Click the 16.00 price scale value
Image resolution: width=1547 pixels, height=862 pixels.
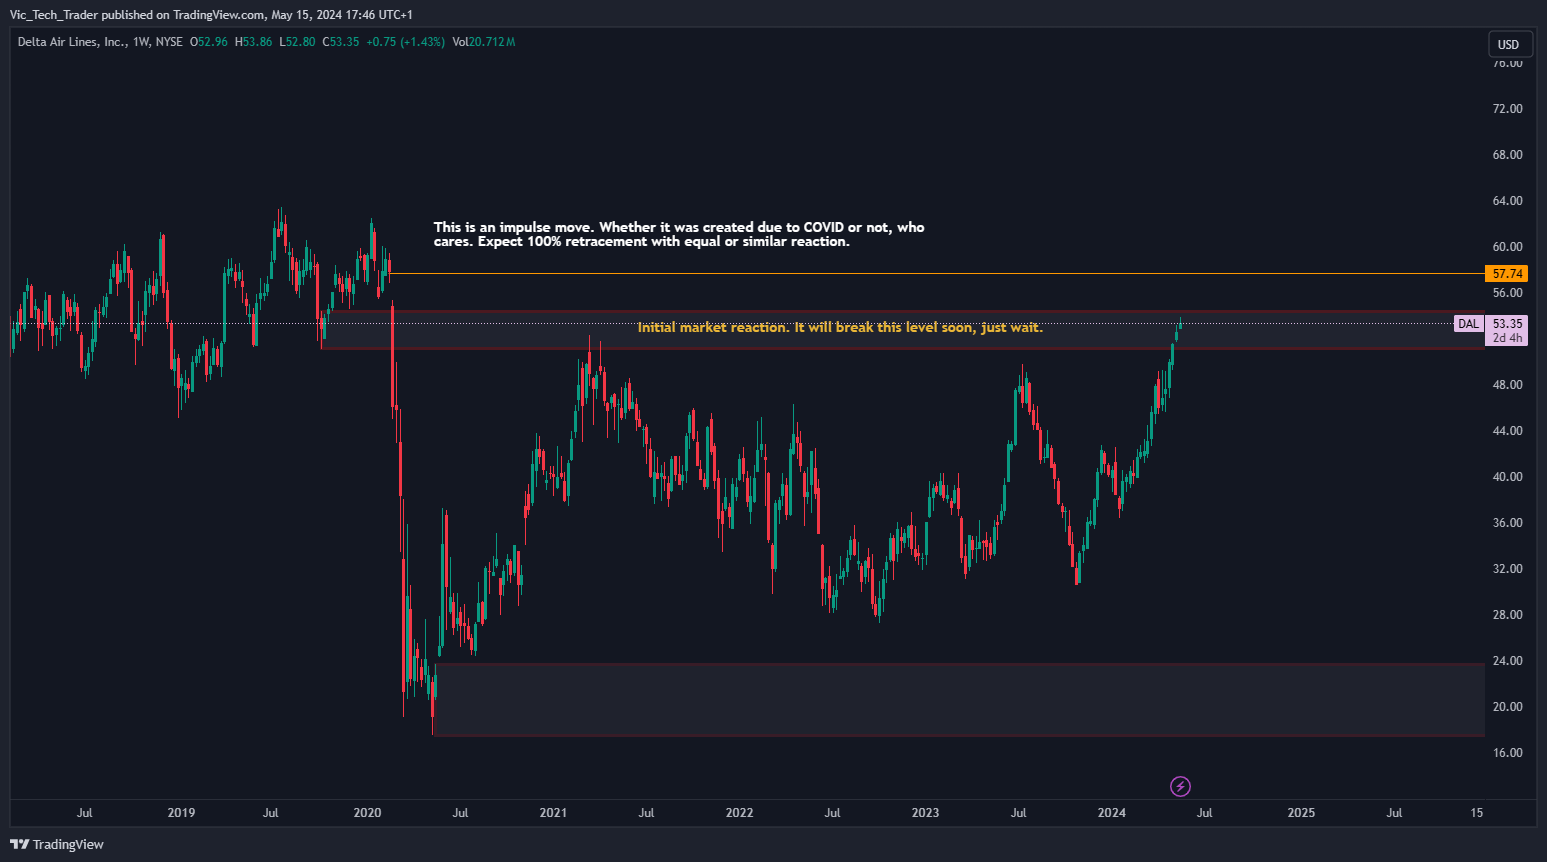point(1507,753)
